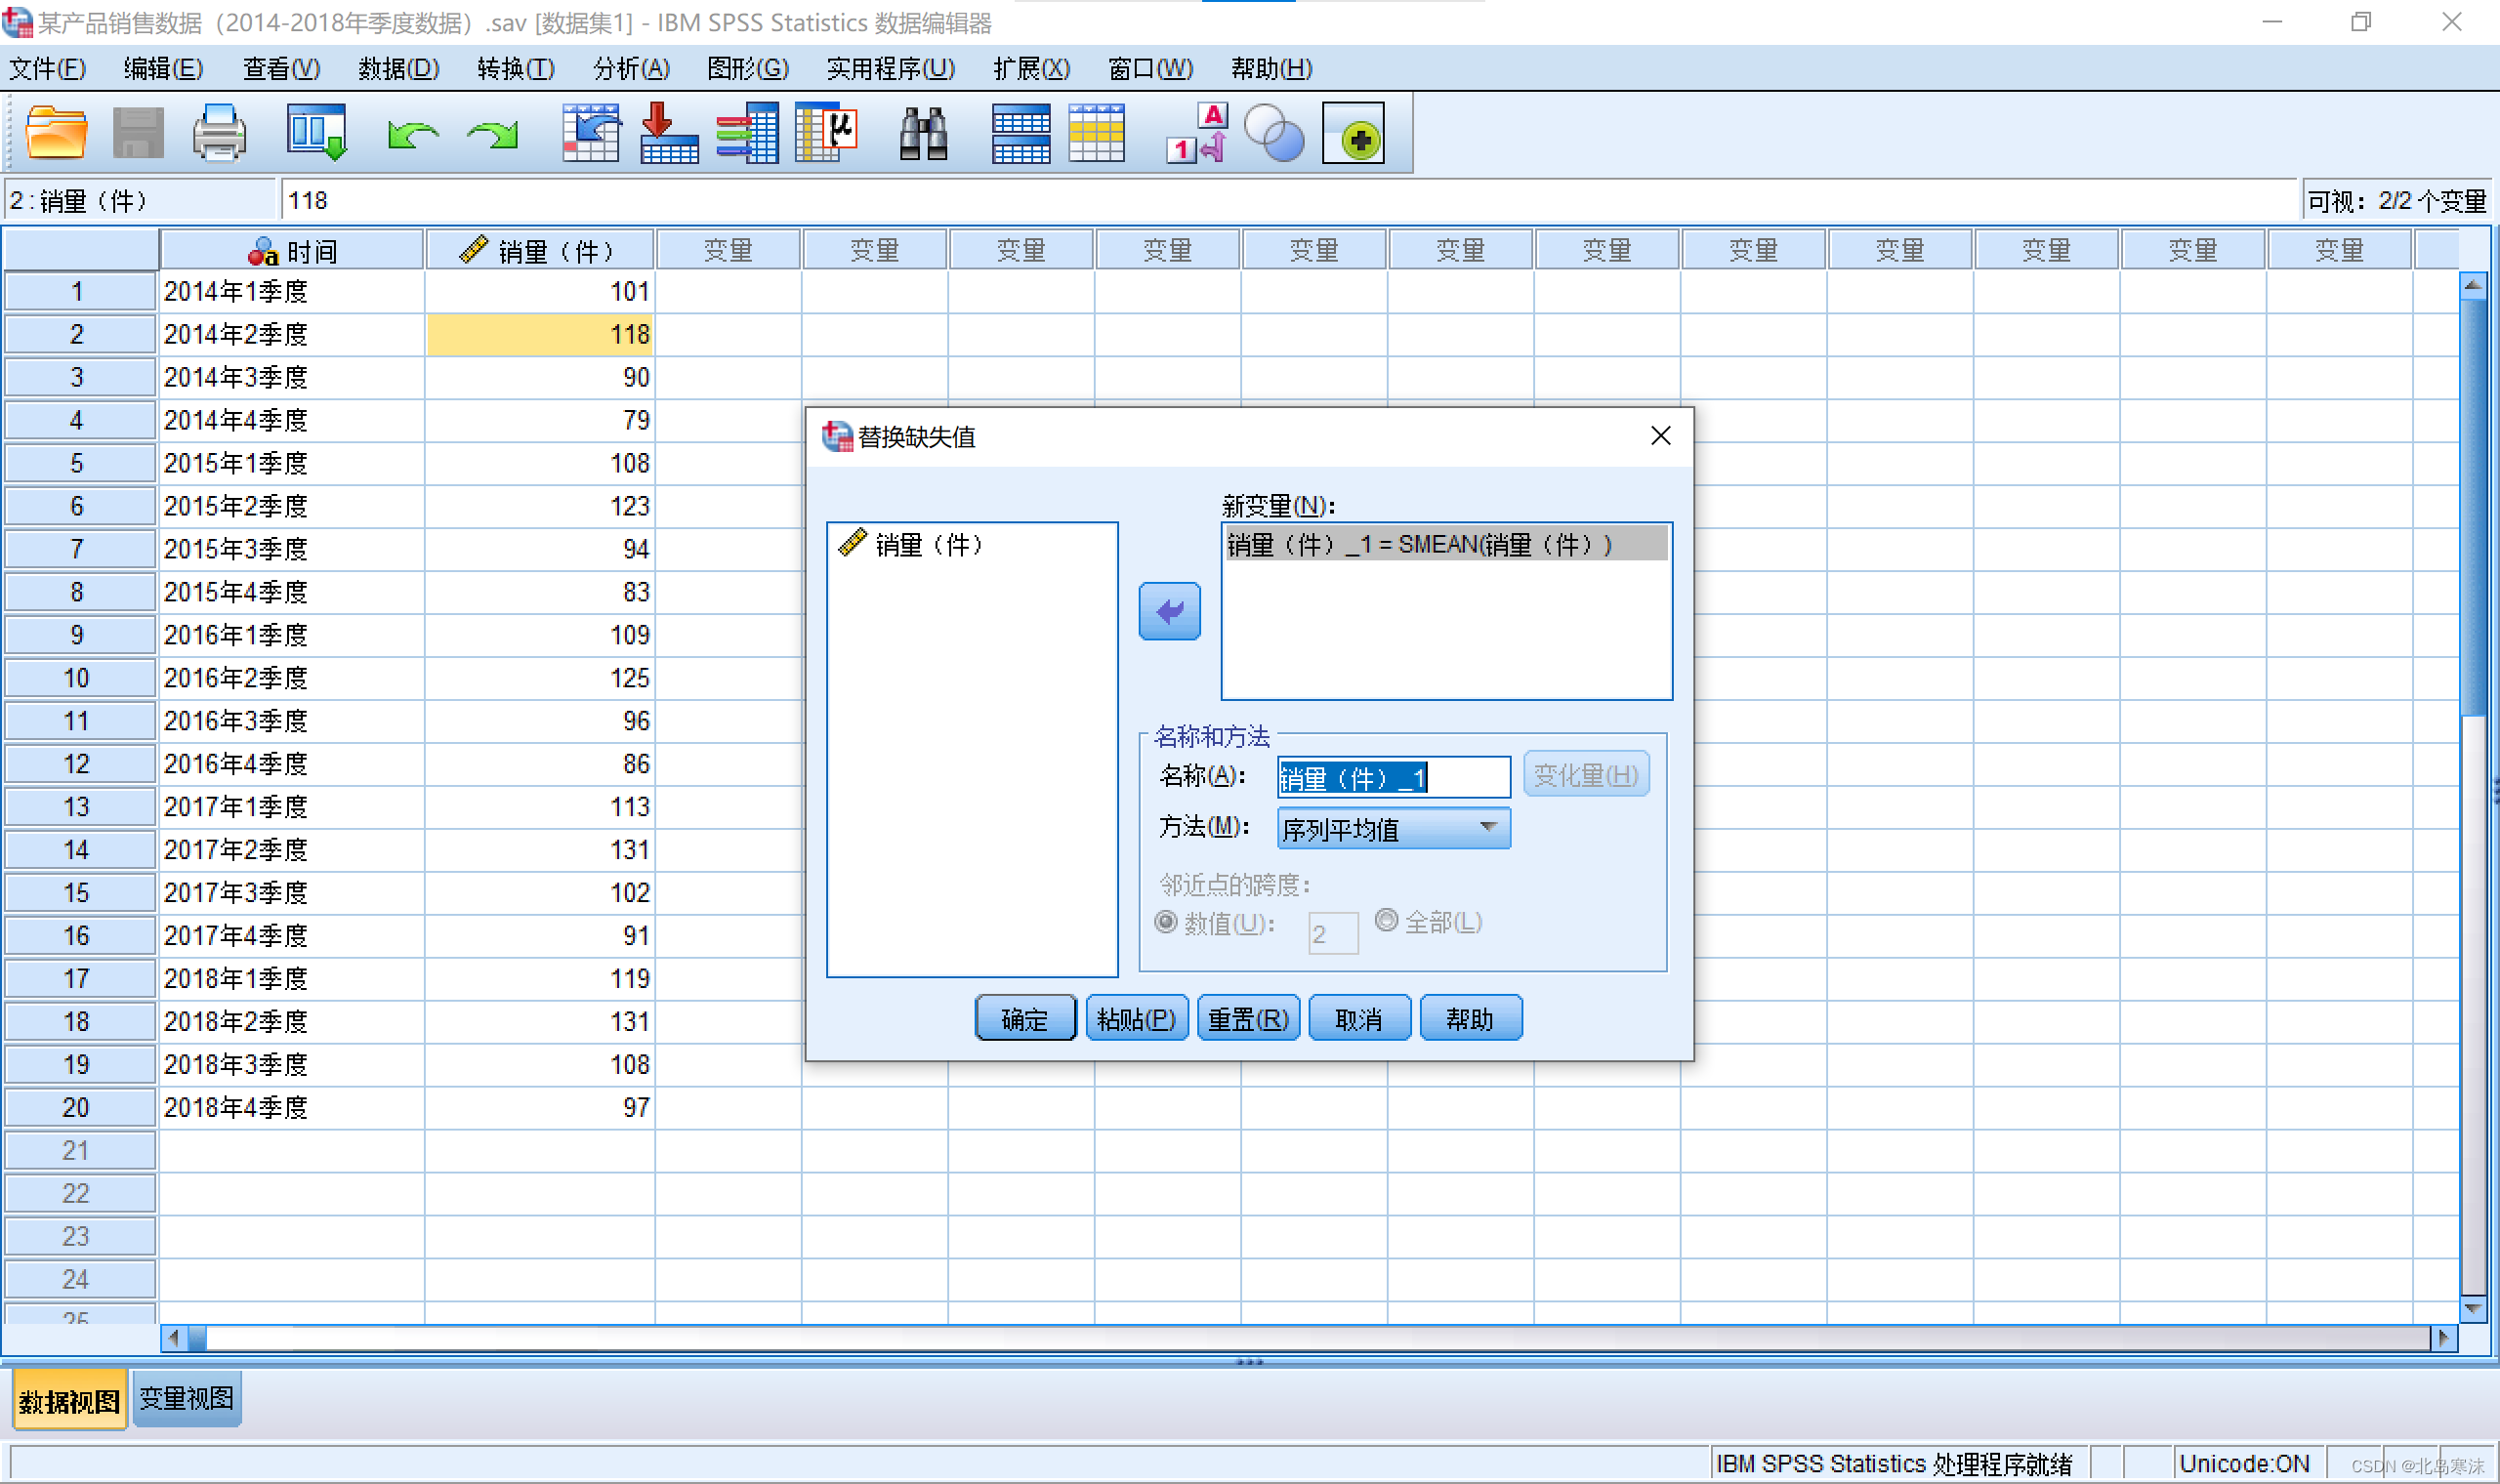Click the blue move-variable arrow button
The width and height of the screenshot is (2500, 1484).
(1169, 611)
